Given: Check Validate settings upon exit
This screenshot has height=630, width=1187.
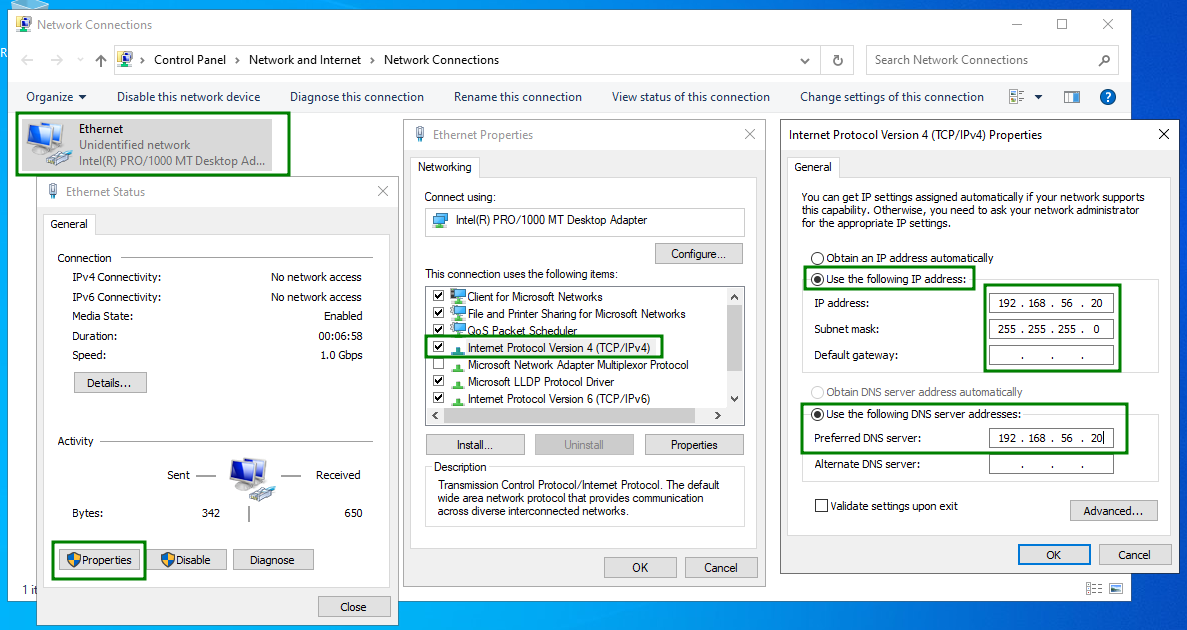Looking at the screenshot, I should click(x=821, y=506).
